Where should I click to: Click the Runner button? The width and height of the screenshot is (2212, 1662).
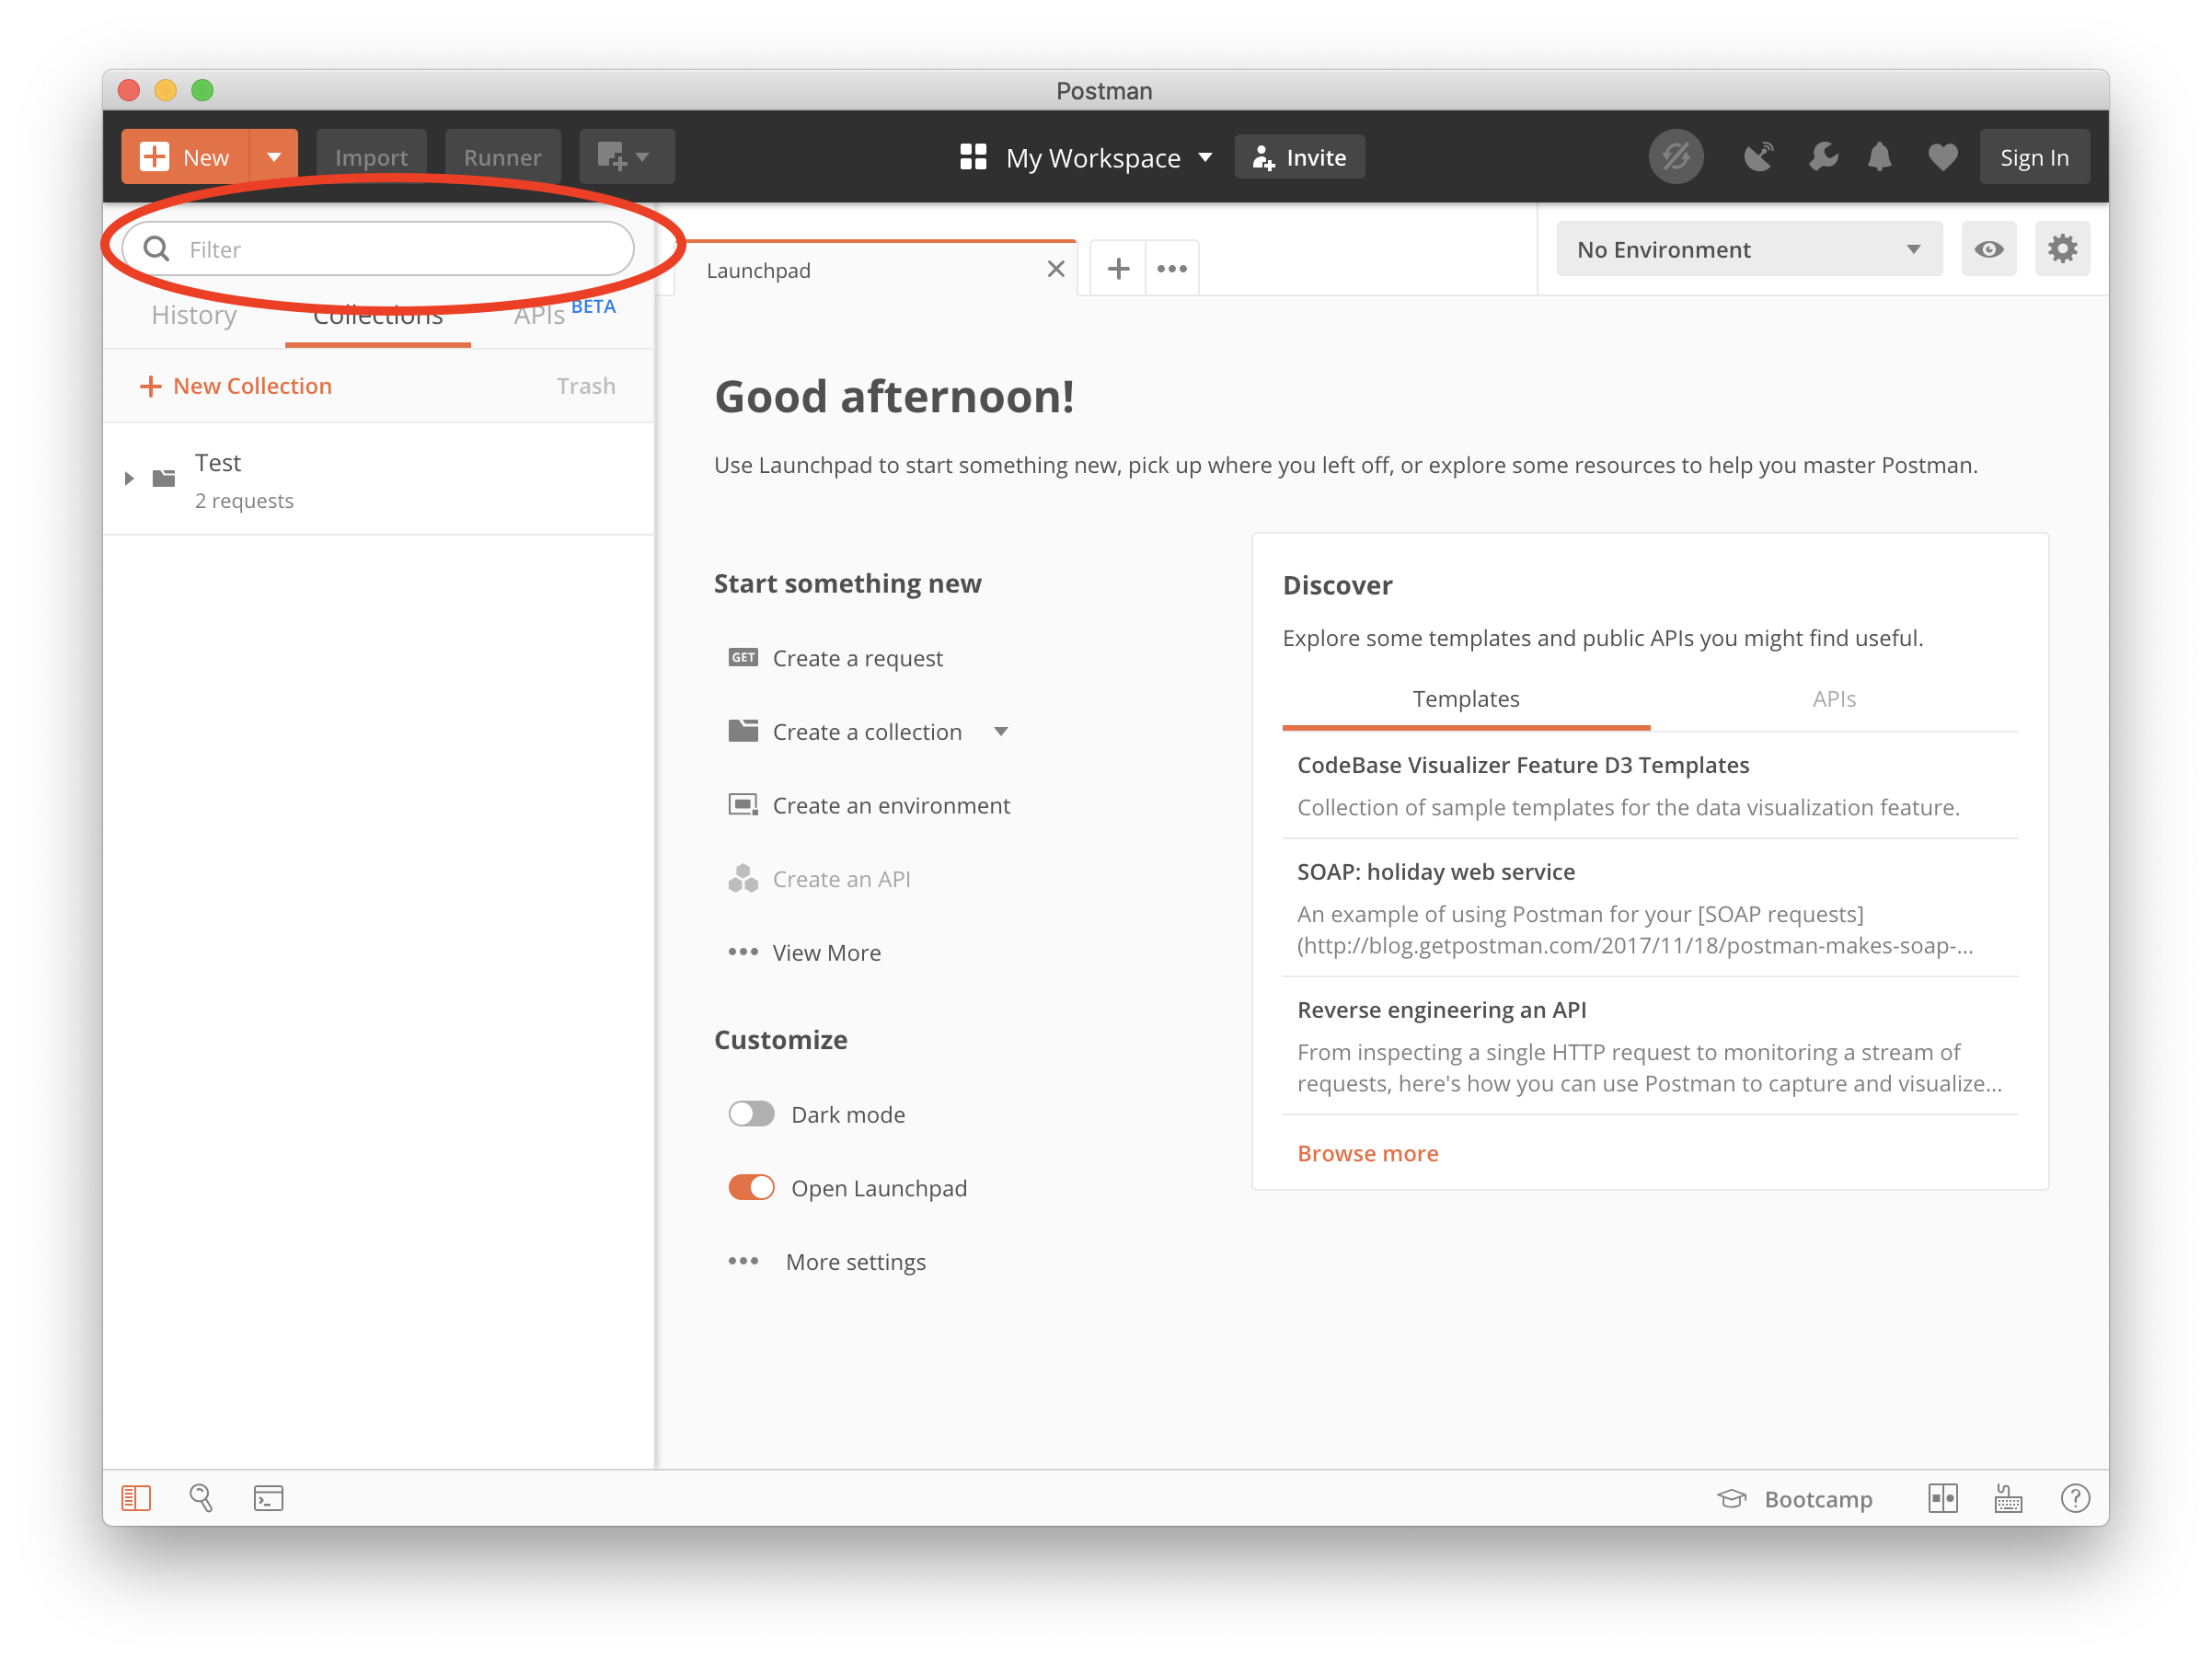502,157
